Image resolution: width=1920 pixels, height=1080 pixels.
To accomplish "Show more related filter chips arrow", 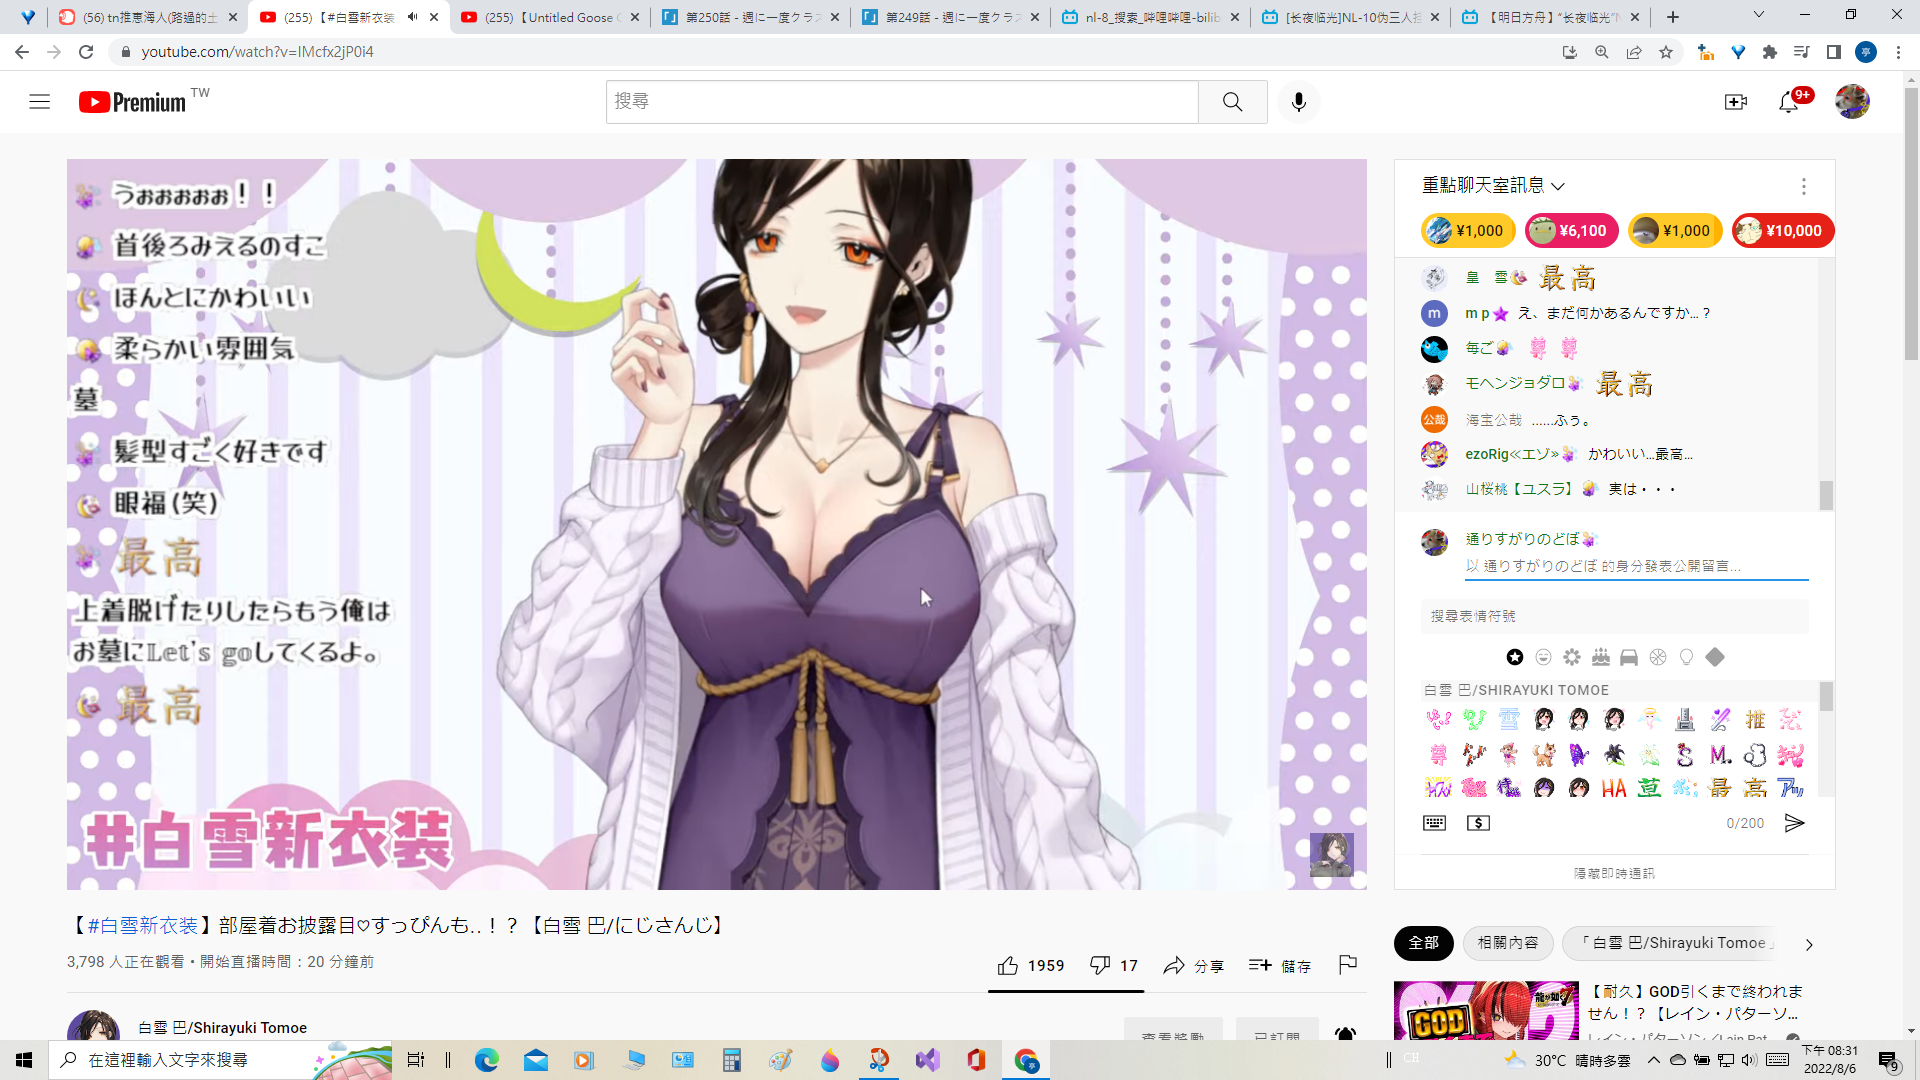I will click(x=1809, y=944).
